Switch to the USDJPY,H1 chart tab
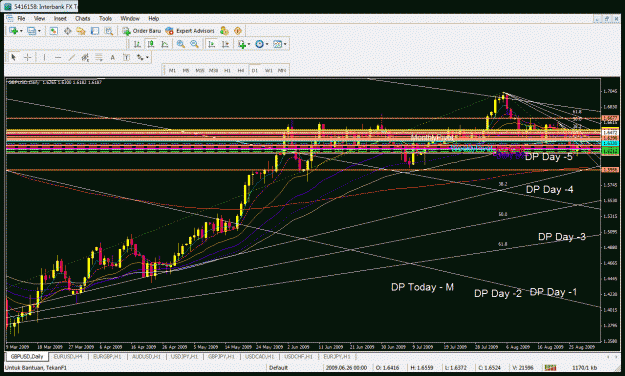Viewport: 625px width, 376px height. [184, 356]
